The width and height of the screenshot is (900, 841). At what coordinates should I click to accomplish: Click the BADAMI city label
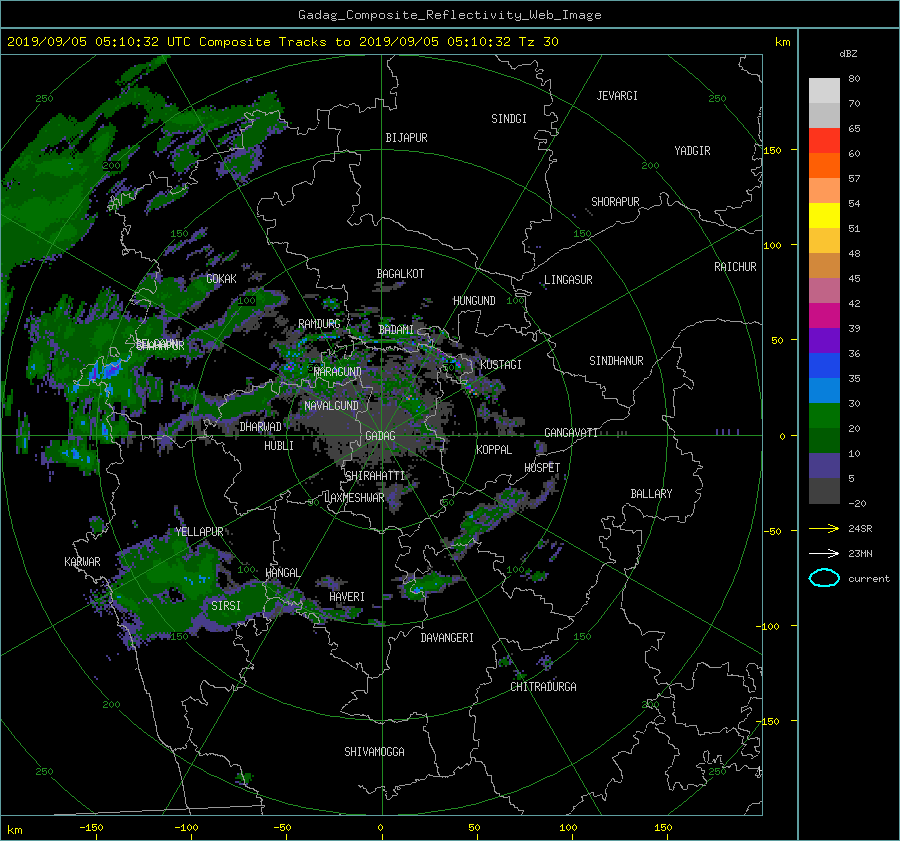(x=396, y=330)
